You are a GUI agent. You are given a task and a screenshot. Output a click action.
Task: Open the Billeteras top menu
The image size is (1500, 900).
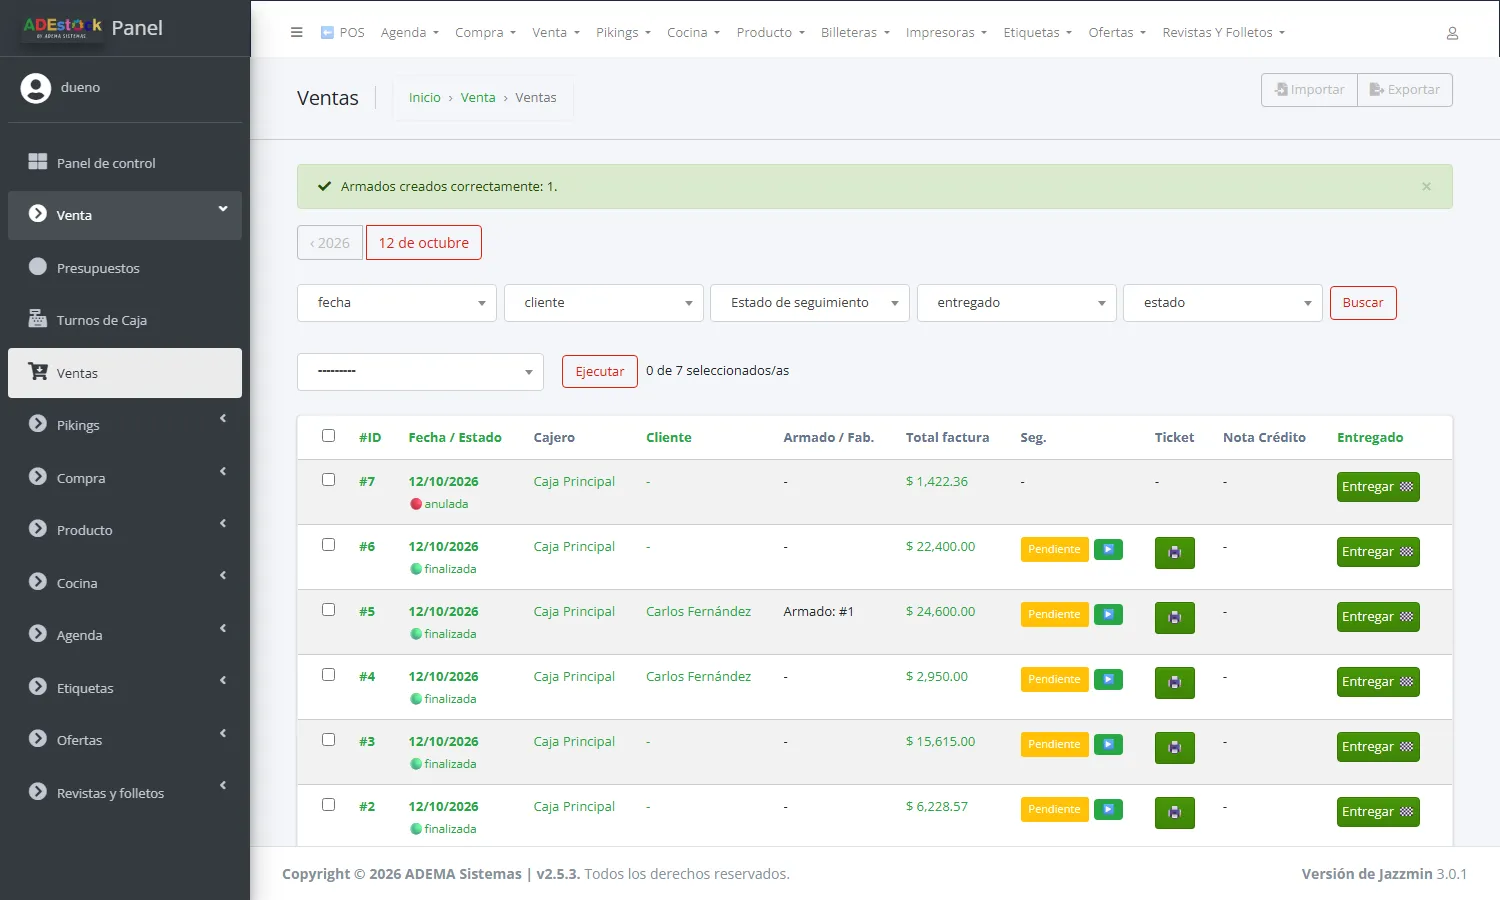point(855,33)
